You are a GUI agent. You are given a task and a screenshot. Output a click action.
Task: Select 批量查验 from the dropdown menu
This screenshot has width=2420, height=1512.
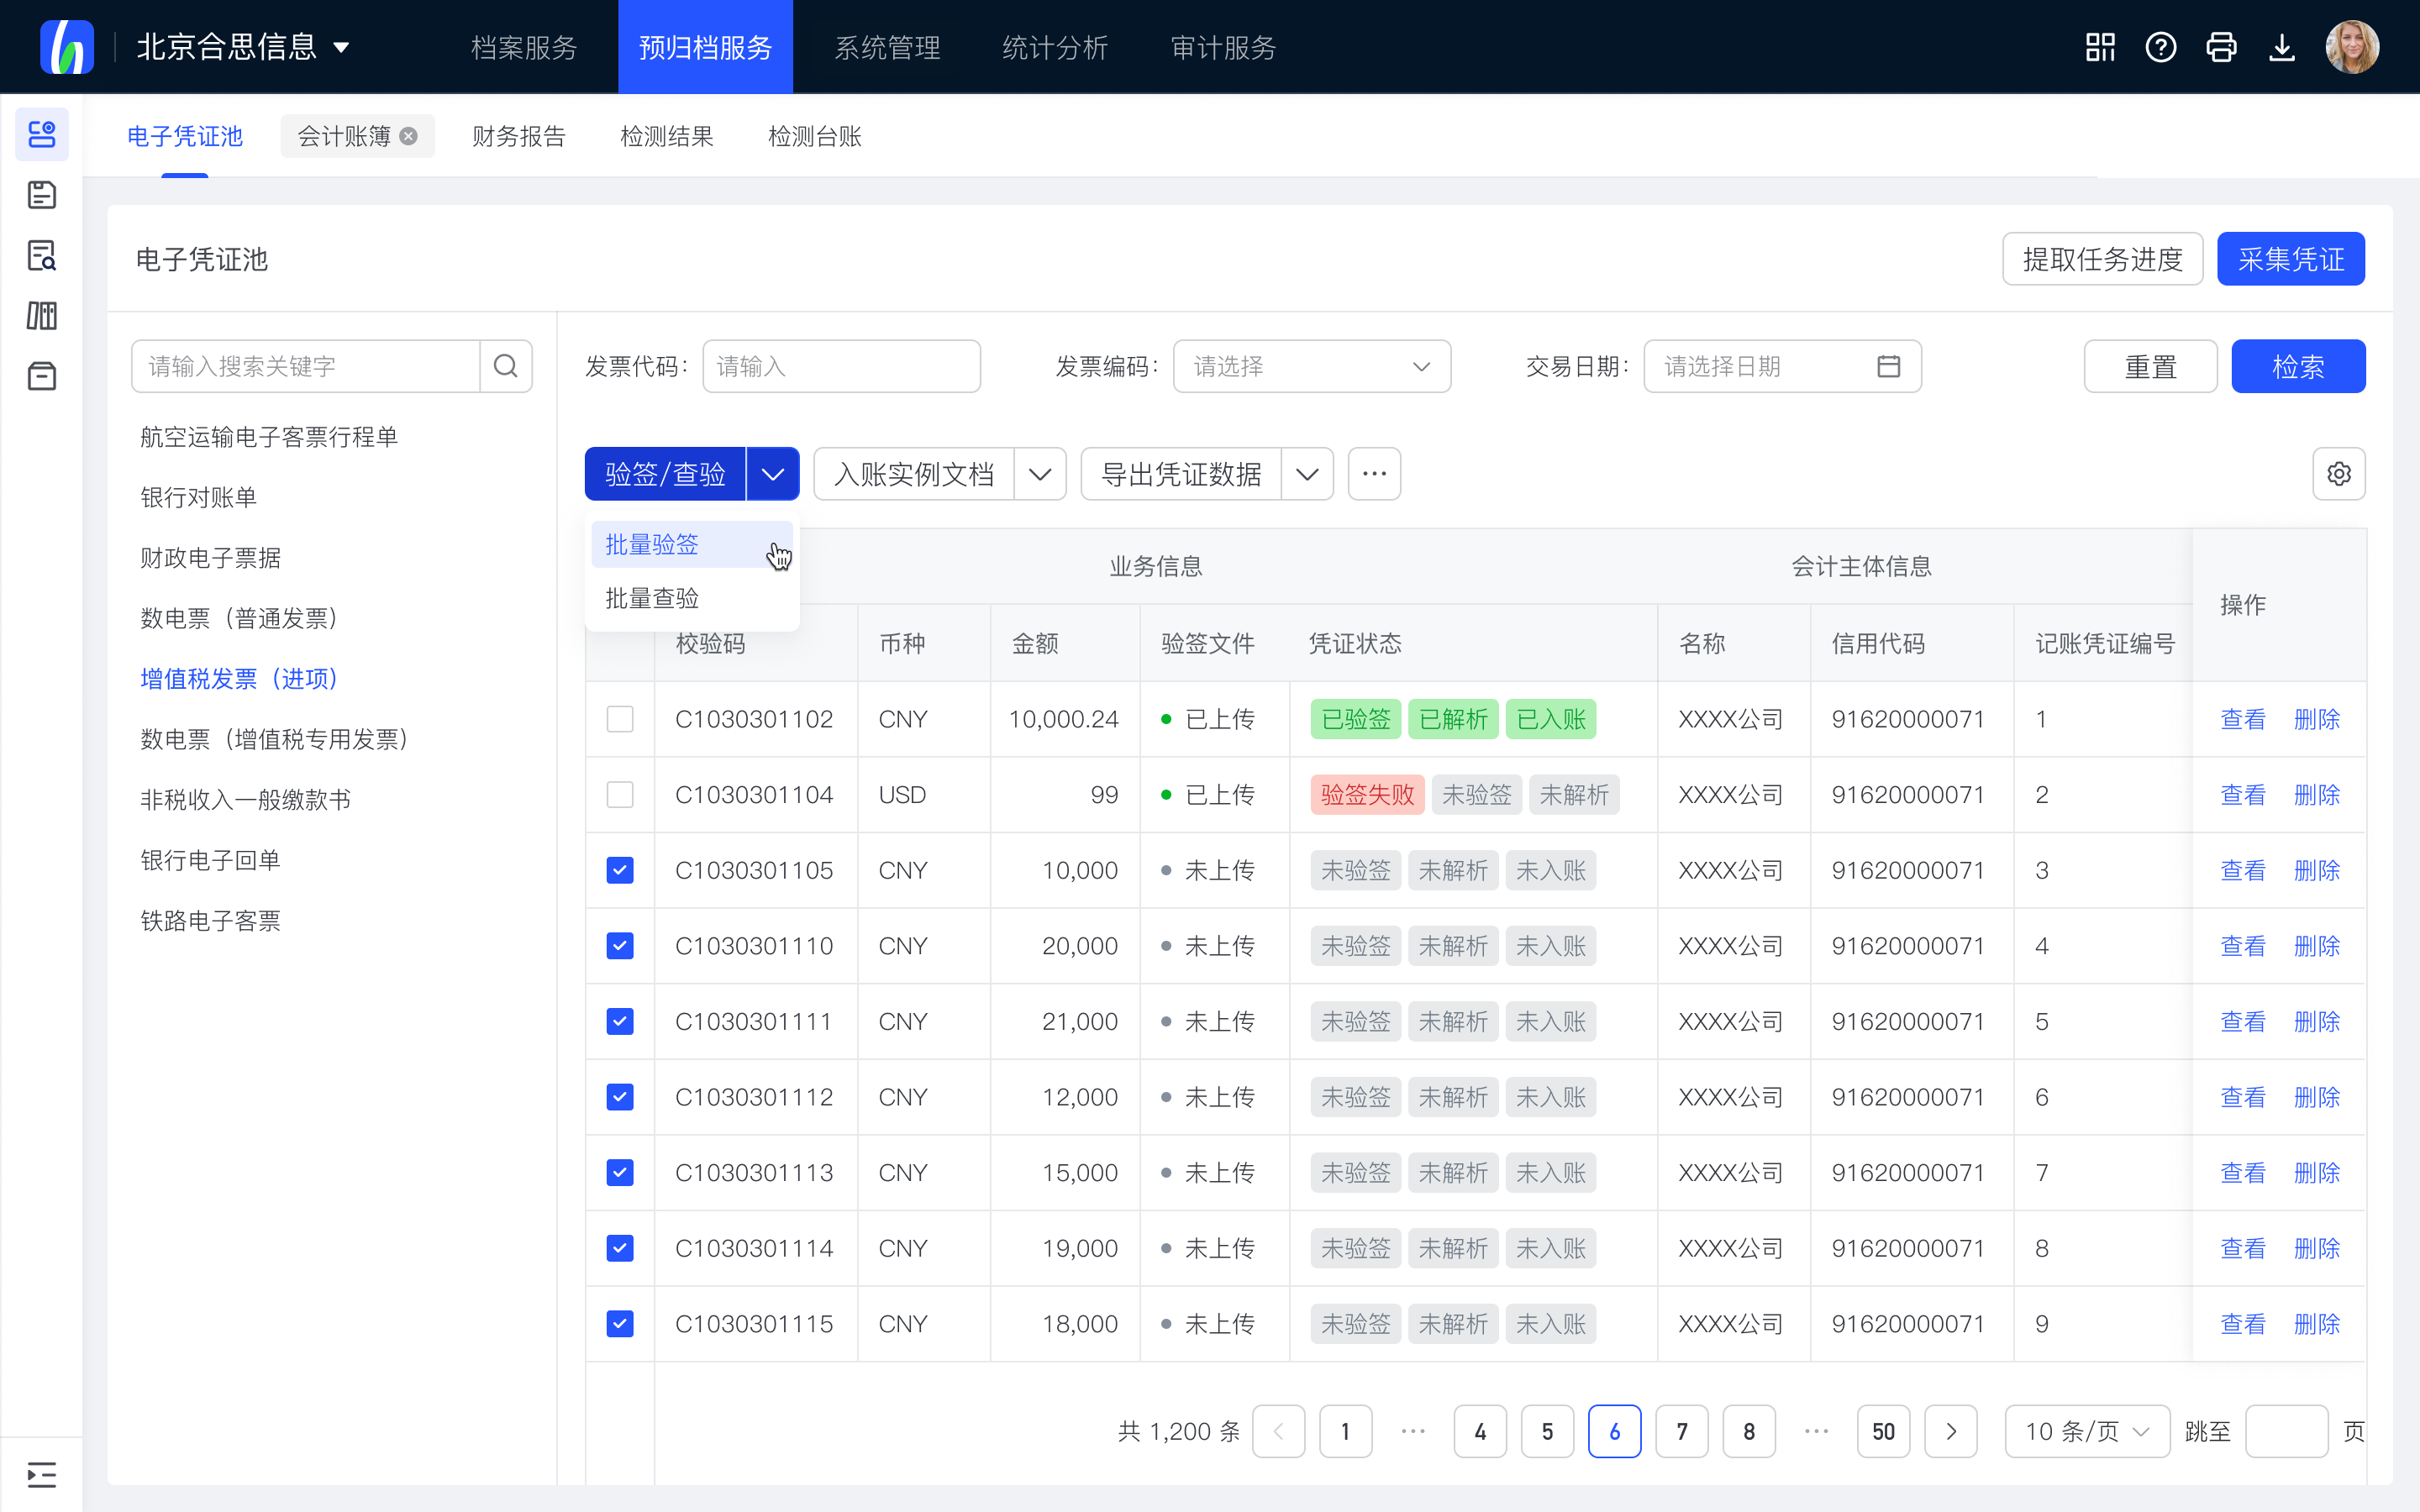pyautogui.click(x=652, y=598)
